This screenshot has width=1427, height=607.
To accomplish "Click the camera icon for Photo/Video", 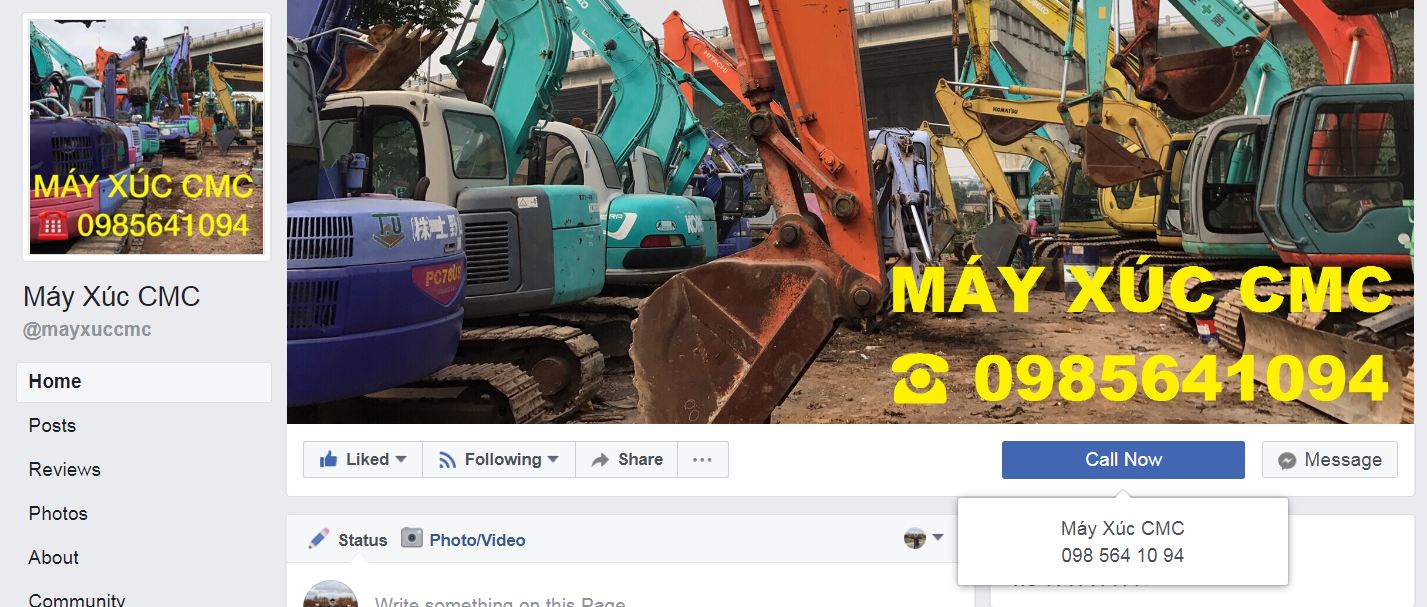I will click(x=412, y=538).
